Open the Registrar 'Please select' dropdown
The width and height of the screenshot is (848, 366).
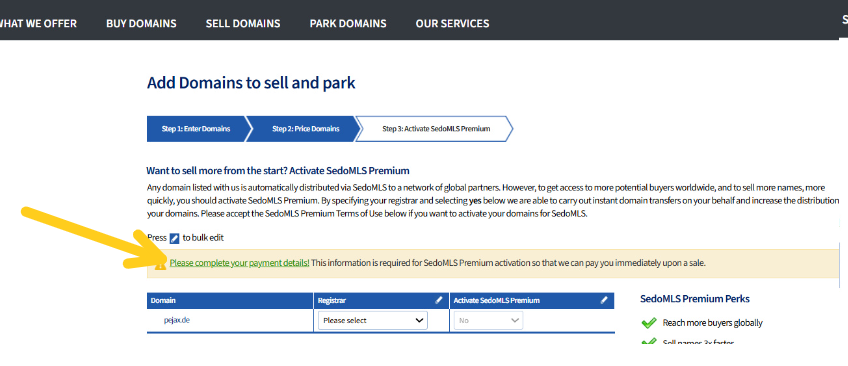373,321
